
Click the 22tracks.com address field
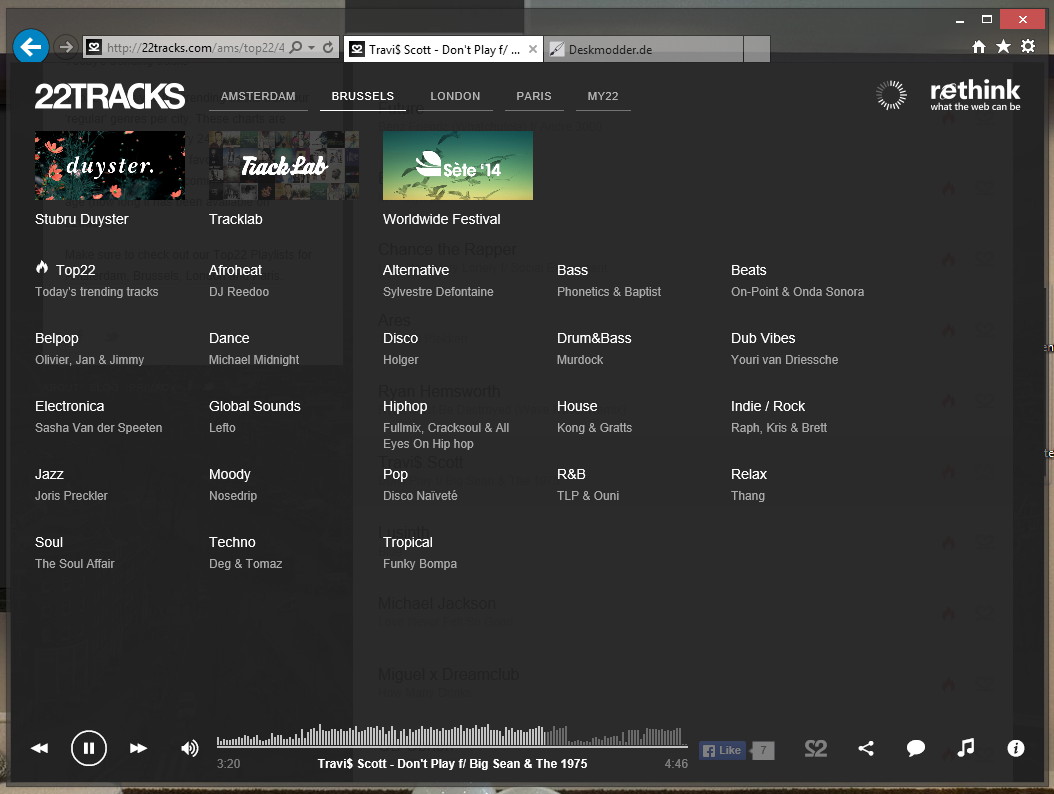coord(195,47)
